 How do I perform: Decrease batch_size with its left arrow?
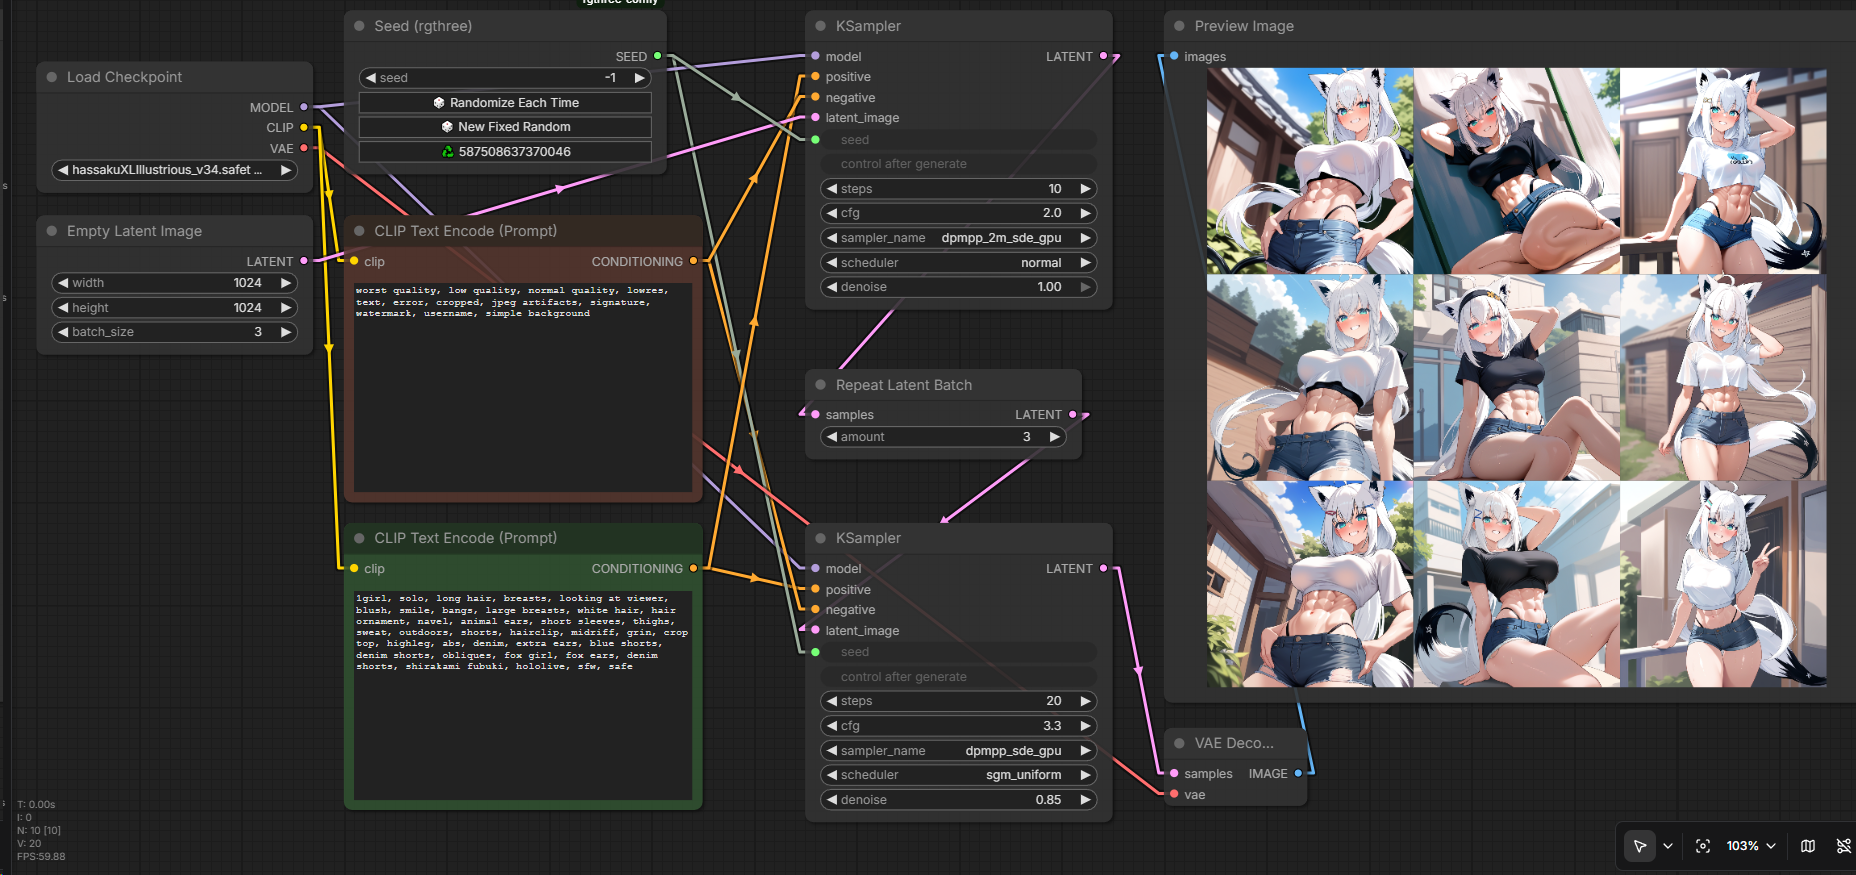point(63,332)
